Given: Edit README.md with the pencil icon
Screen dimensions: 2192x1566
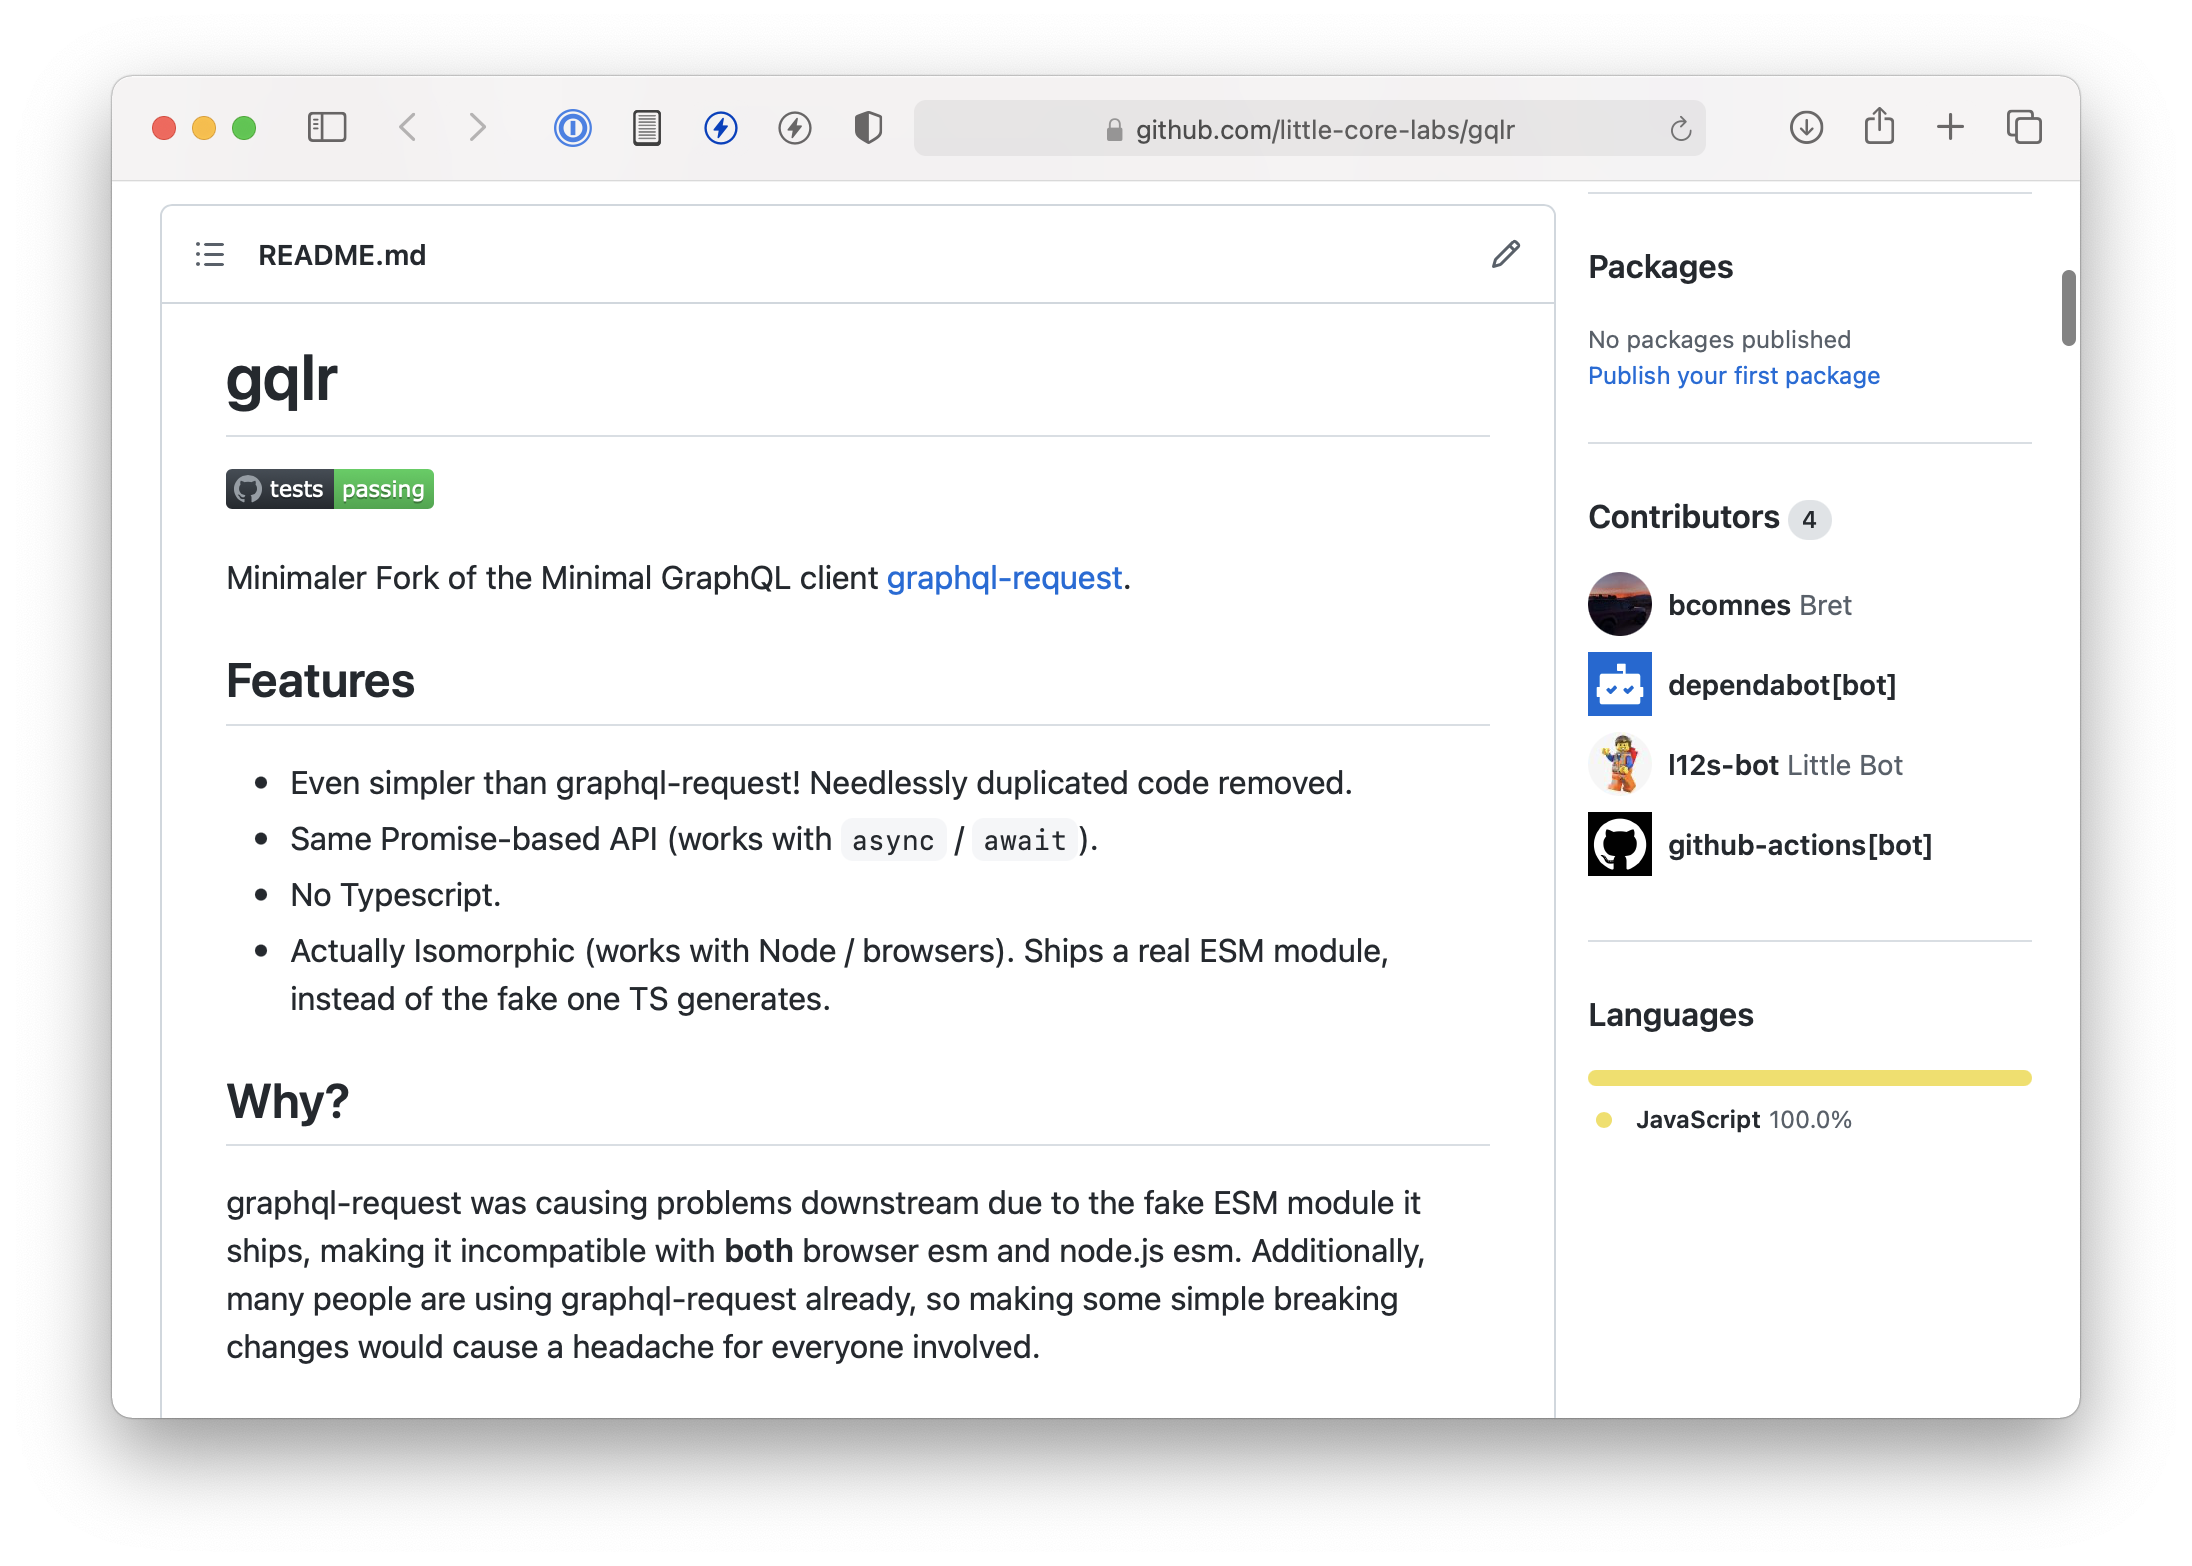Looking at the screenshot, I should click(x=1506, y=255).
